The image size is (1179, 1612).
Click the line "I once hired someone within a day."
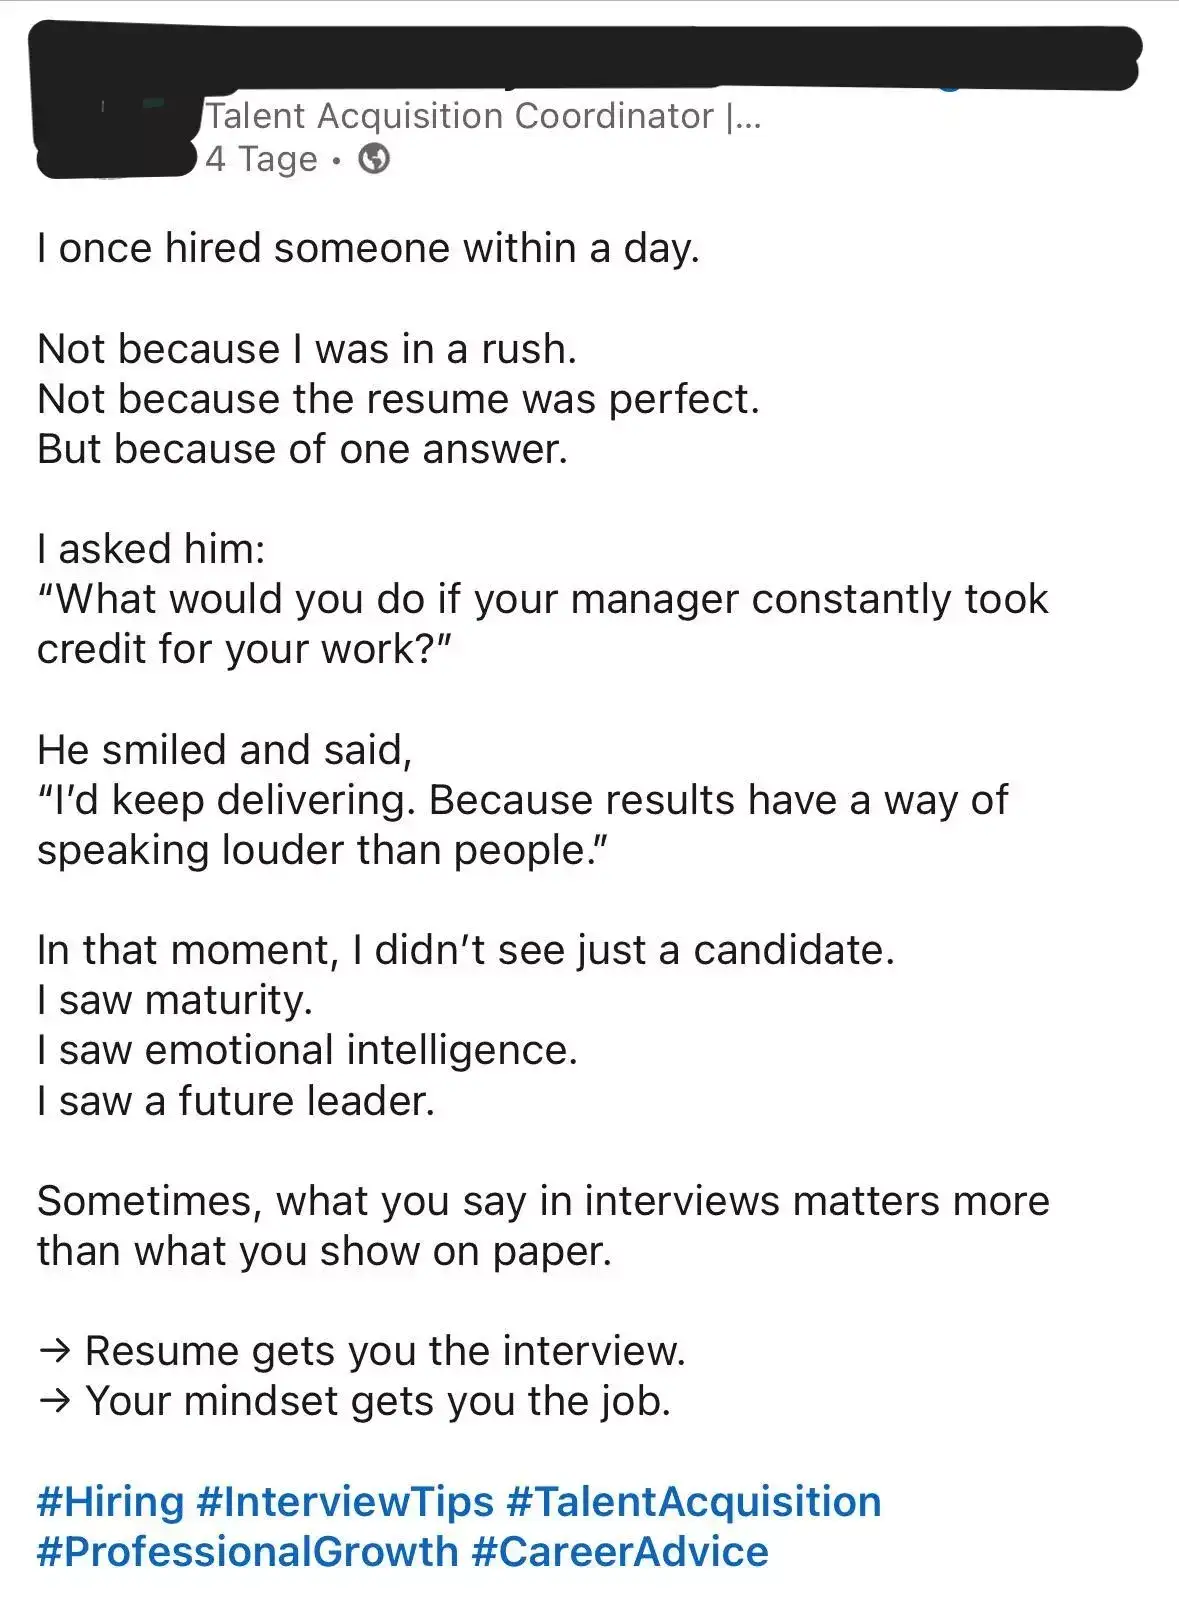[368, 248]
